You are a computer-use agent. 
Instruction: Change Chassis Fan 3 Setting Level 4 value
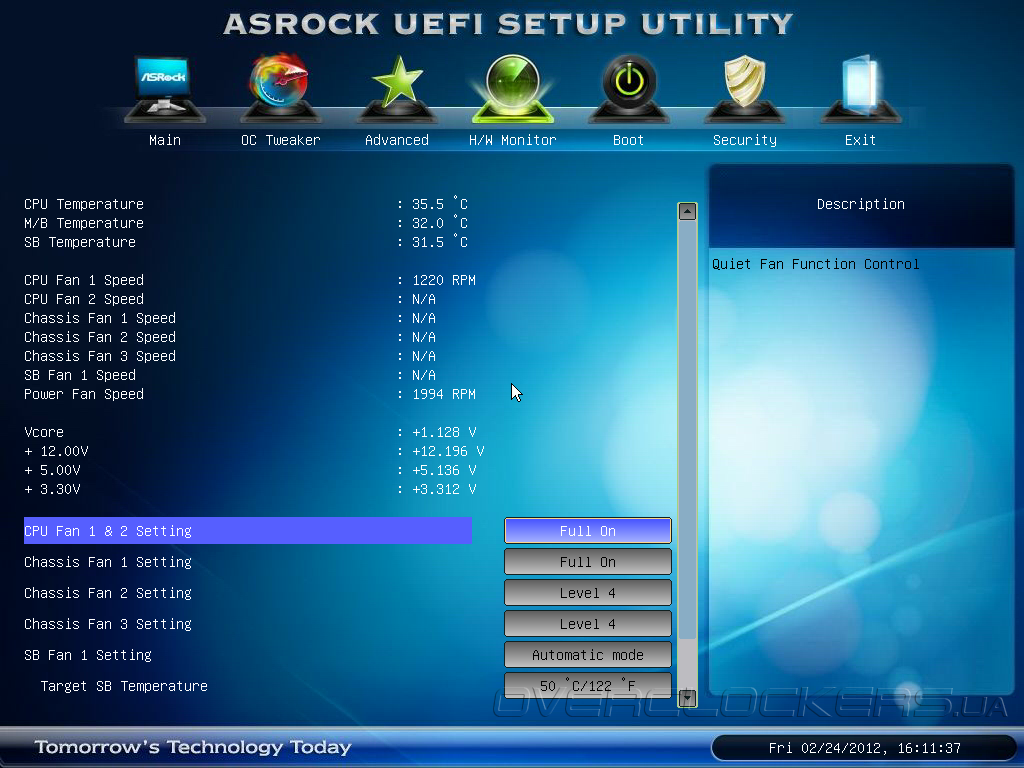point(588,624)
